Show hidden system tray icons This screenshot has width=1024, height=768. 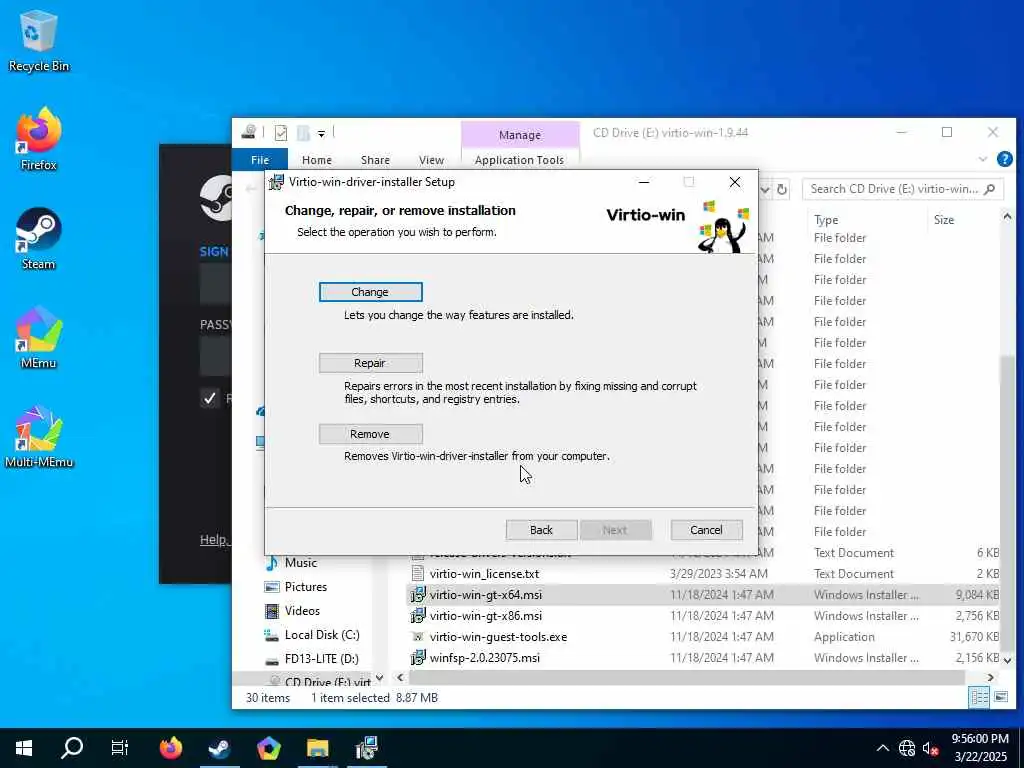882,748
